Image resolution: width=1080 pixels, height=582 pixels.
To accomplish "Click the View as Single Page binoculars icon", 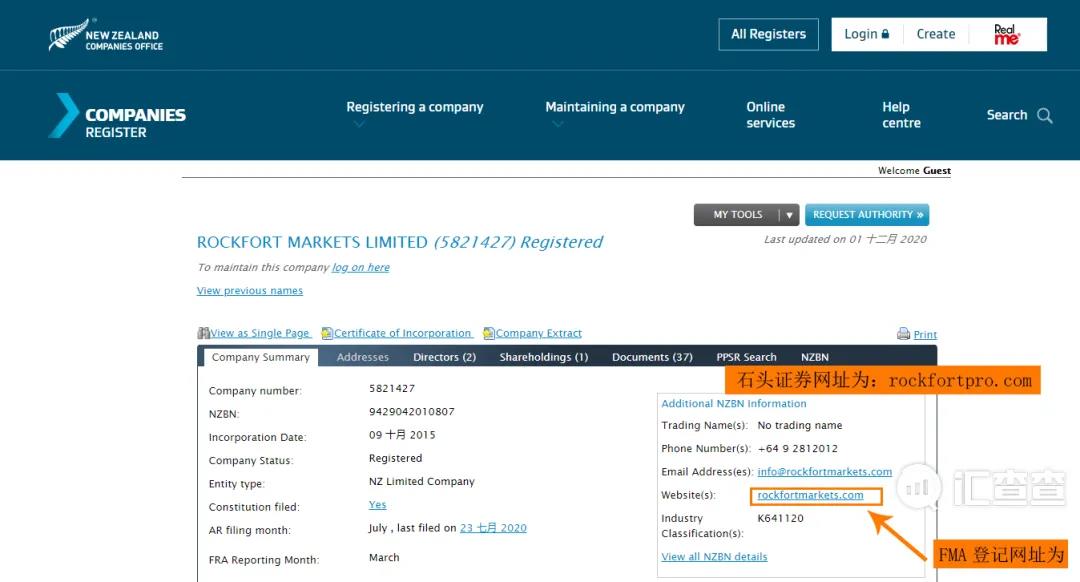I will (x=203, y=333).
